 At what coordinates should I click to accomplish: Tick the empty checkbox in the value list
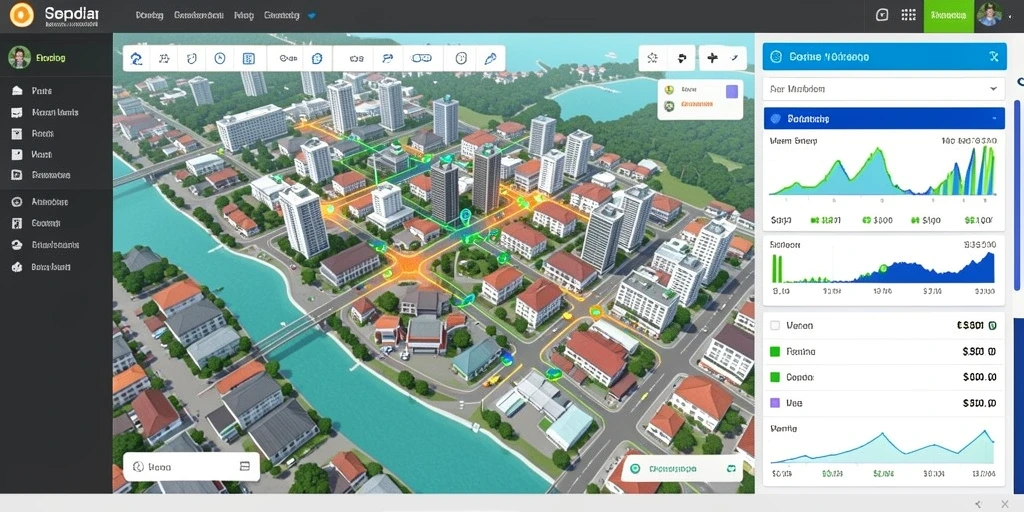point(775,325)
